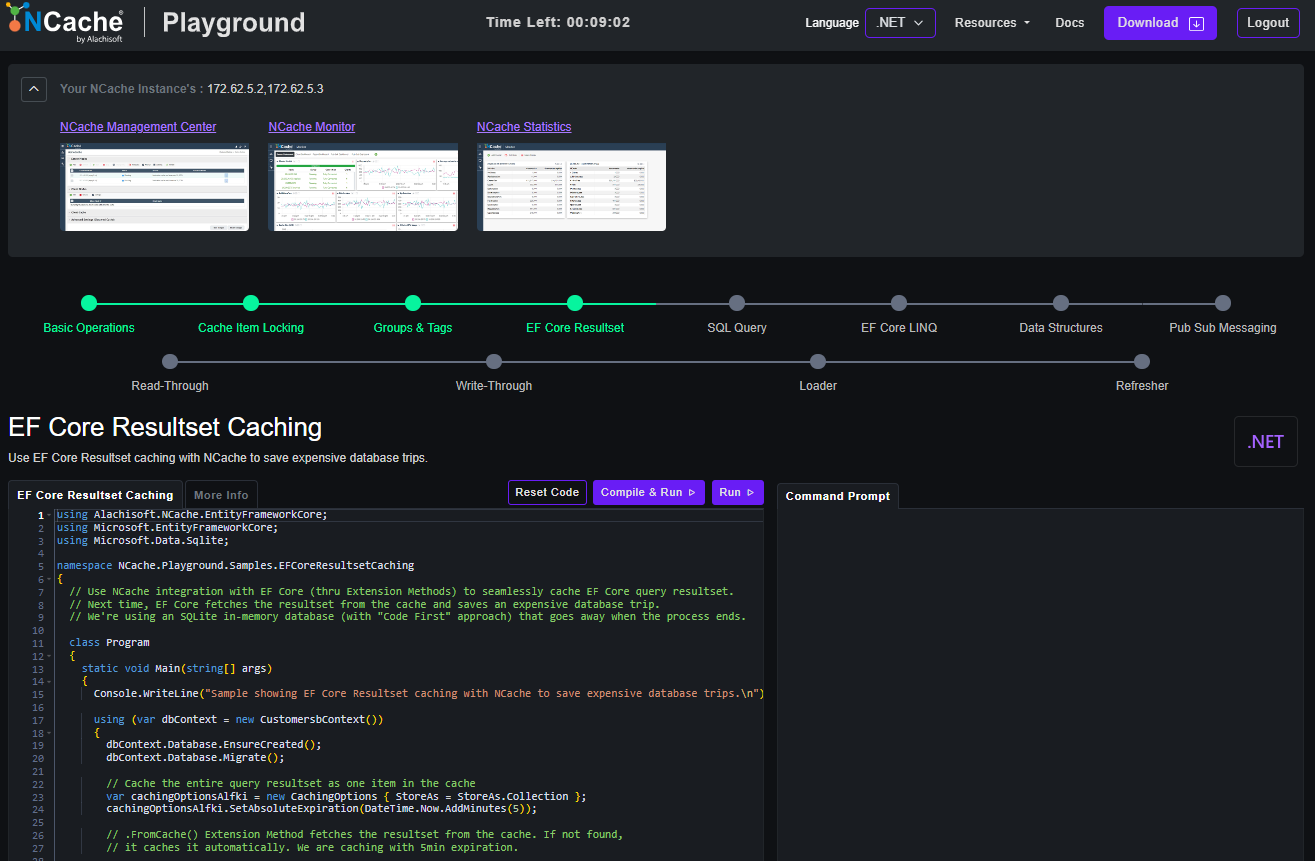Open the Docs link
This screenshot has width=1315, height=861.
tap(1069, 23)
